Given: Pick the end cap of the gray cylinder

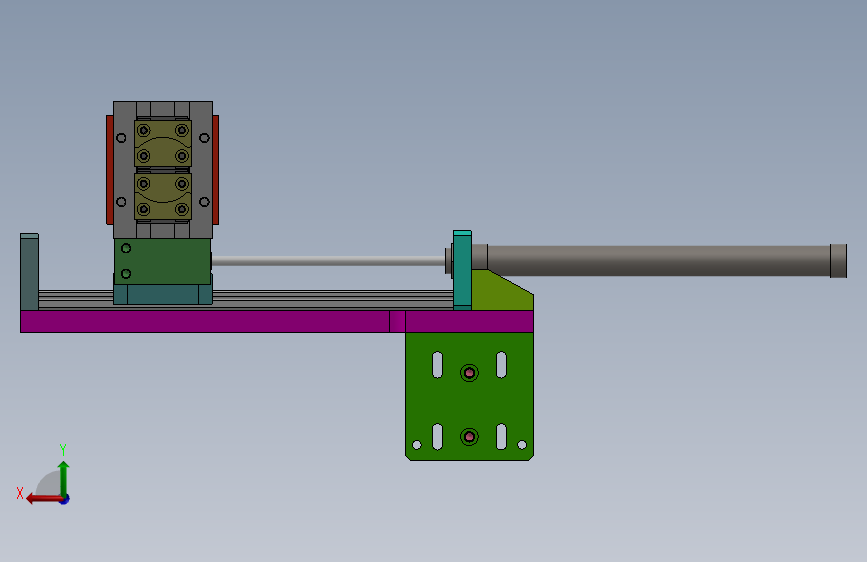Looking at the screenshot, I should tap(838, 261).
